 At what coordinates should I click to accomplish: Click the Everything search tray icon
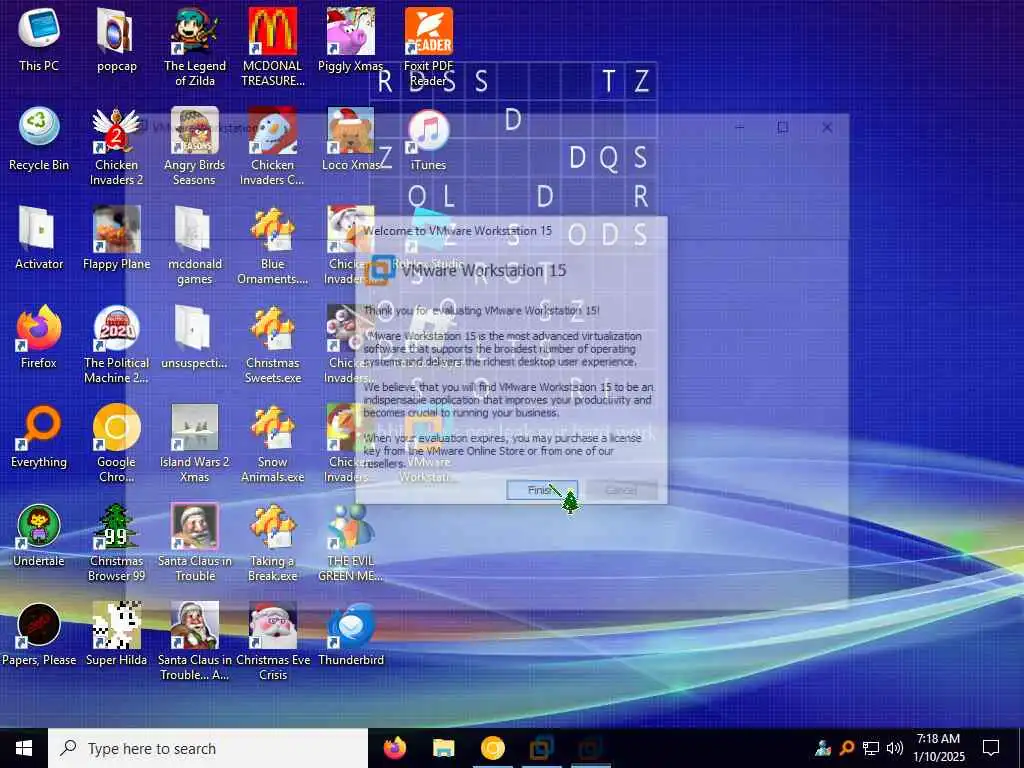pos(847,748)
